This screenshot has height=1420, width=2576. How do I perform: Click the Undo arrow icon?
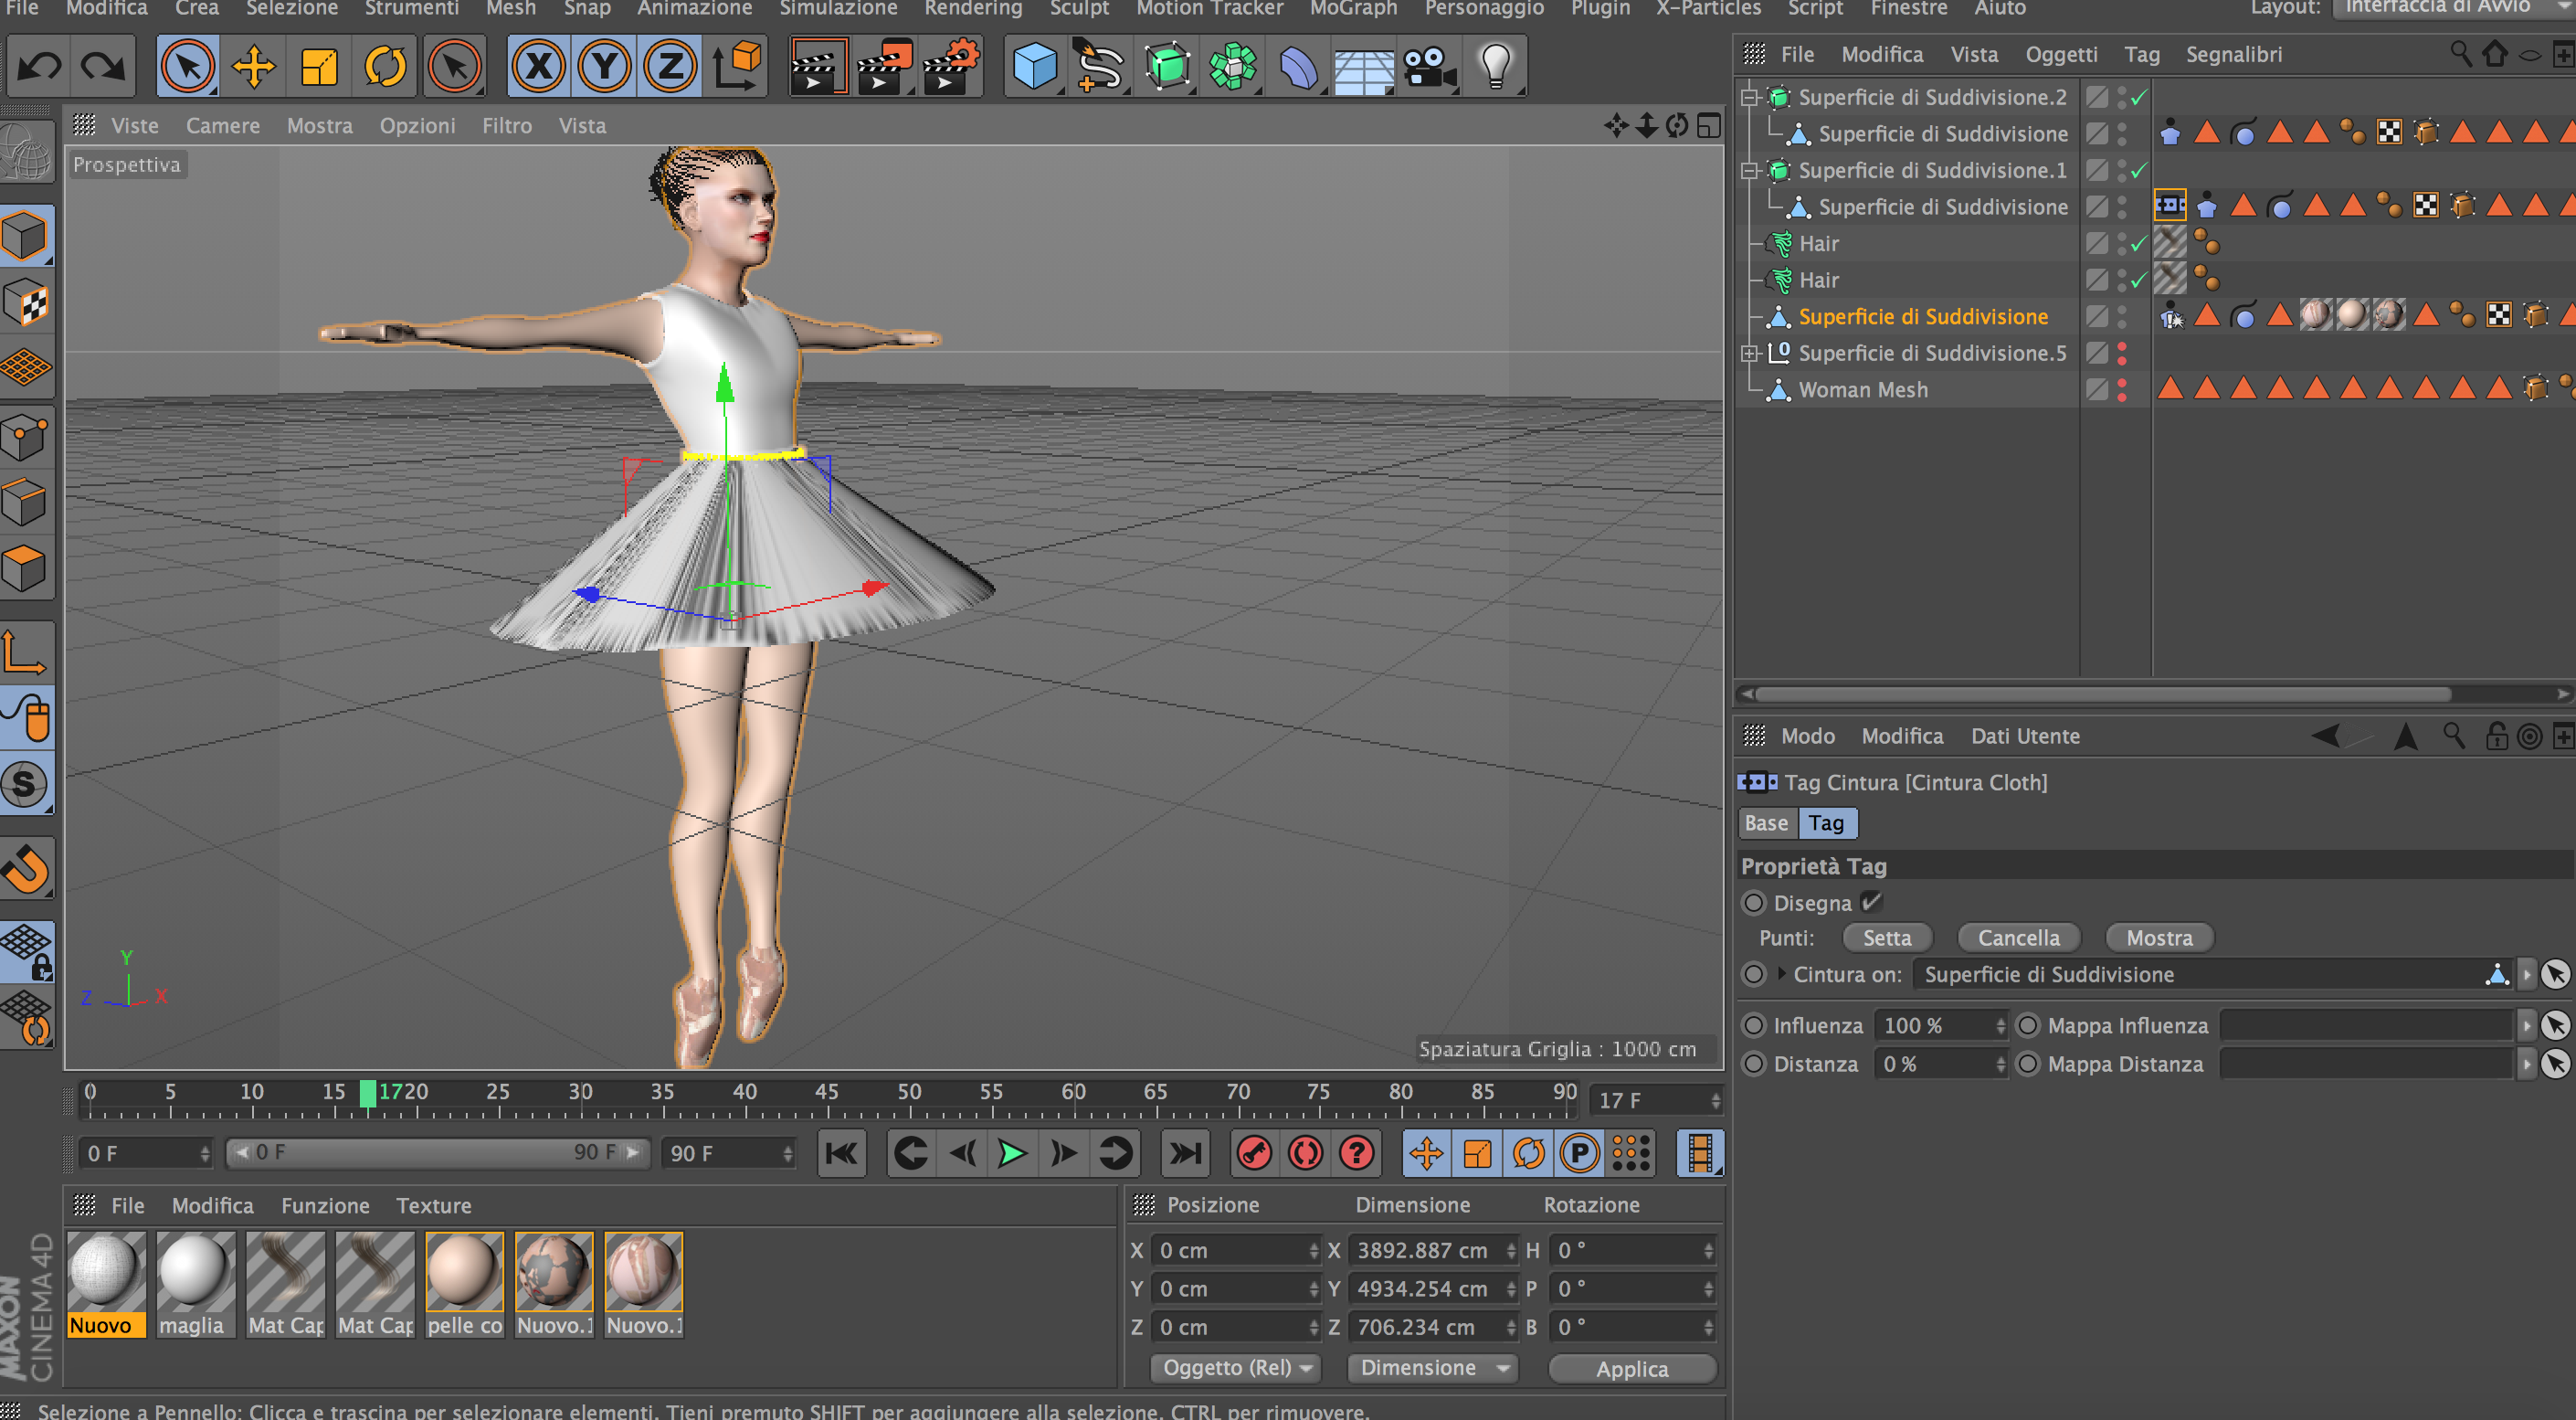coord(40,67)
